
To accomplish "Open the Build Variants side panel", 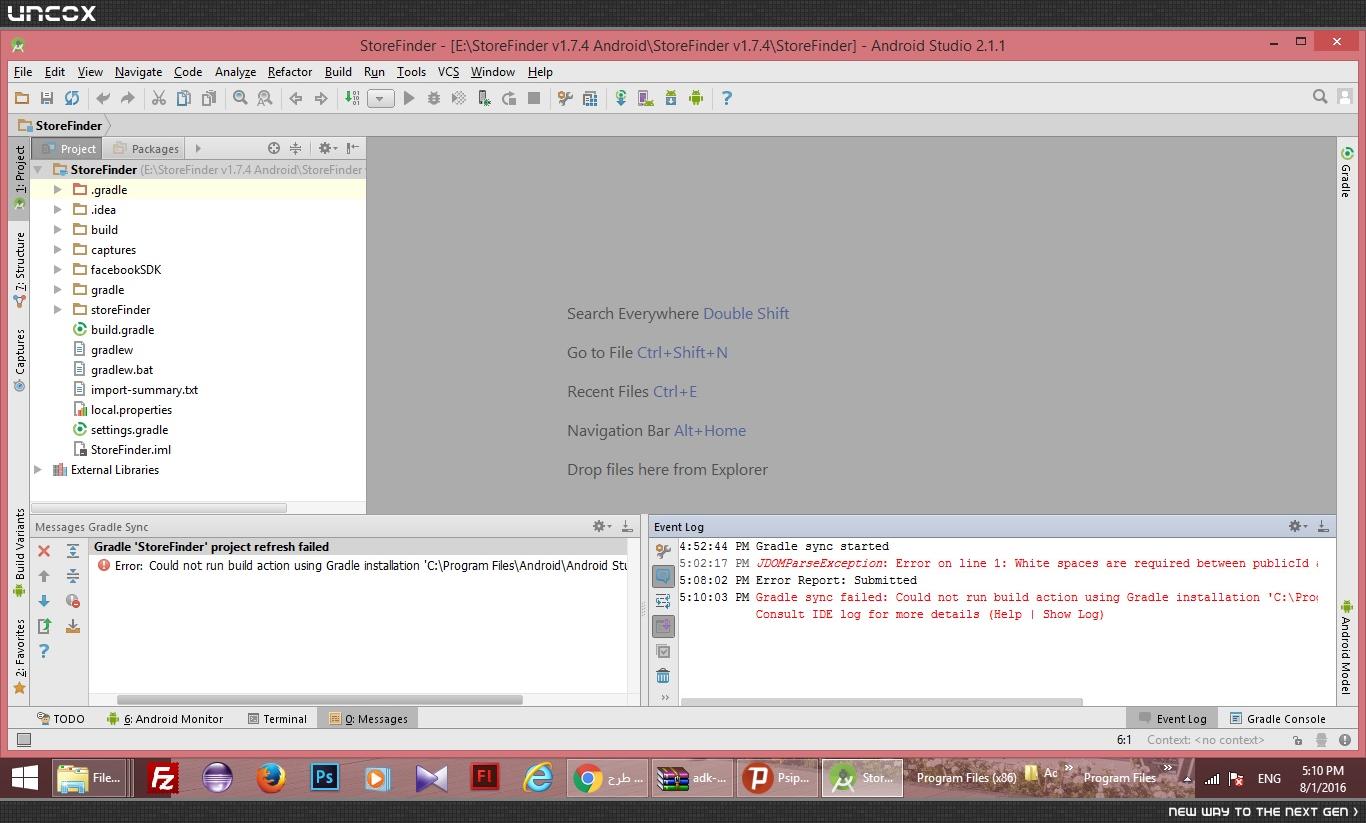I will coord(19,552).
